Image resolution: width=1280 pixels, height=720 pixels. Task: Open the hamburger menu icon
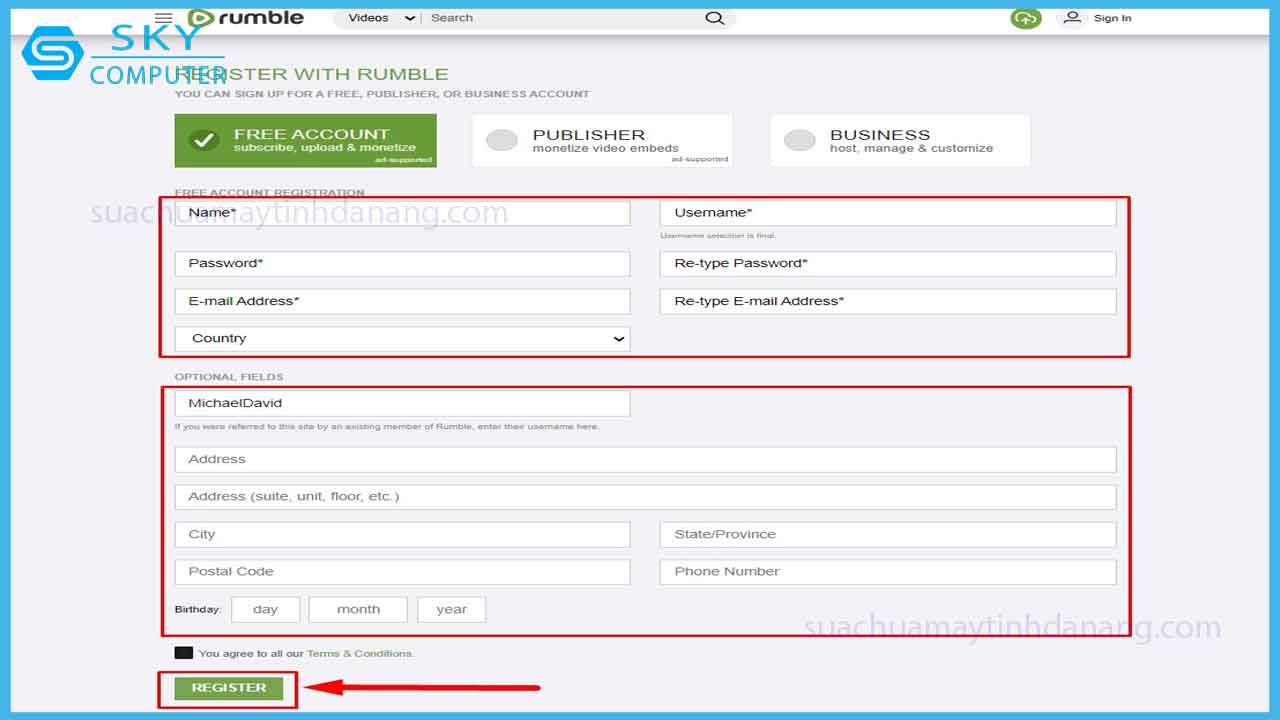[164, 18]
